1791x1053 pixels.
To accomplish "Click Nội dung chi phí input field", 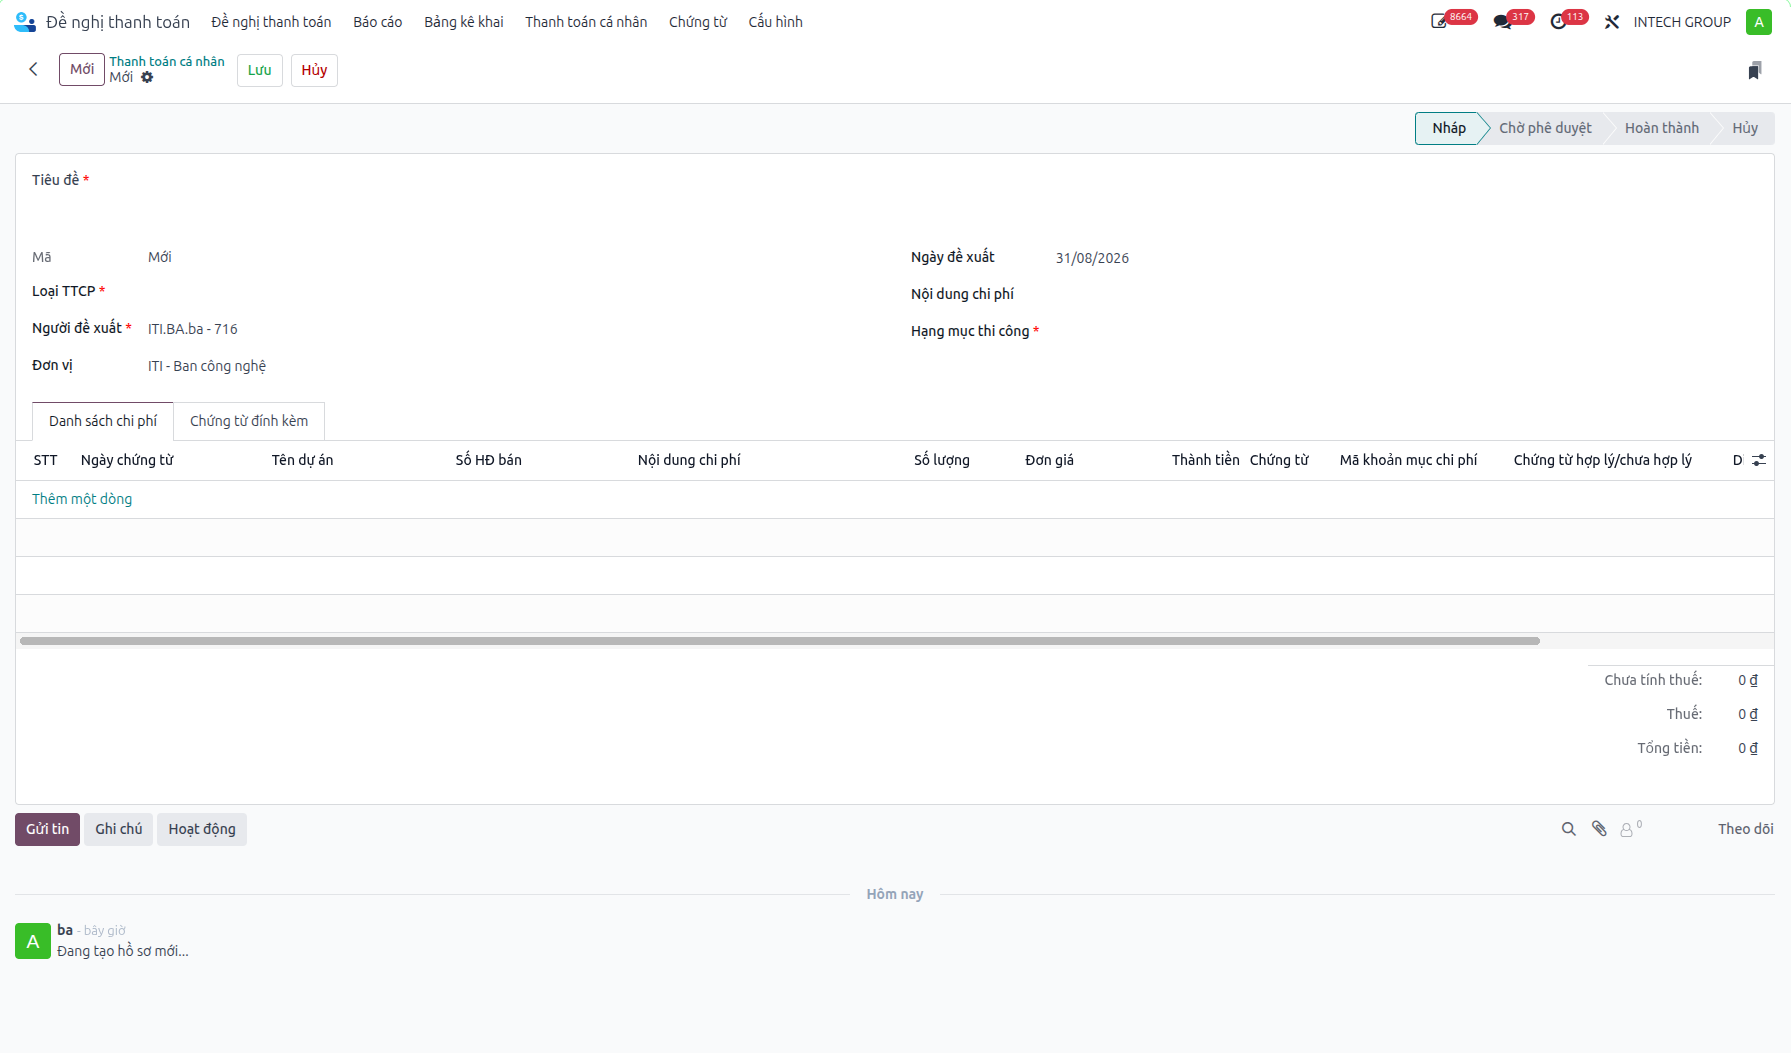I will pos(1406,295).
